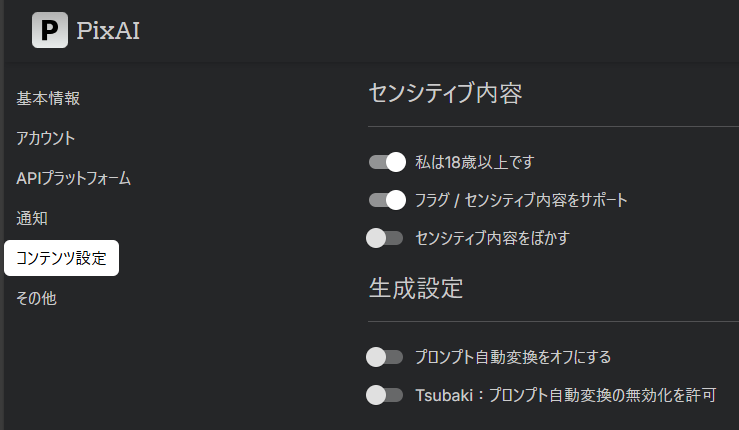Enable the Tsubaki prompt conversion switch
This screenshot has width=739, height=430.
(x=385, y=394)
